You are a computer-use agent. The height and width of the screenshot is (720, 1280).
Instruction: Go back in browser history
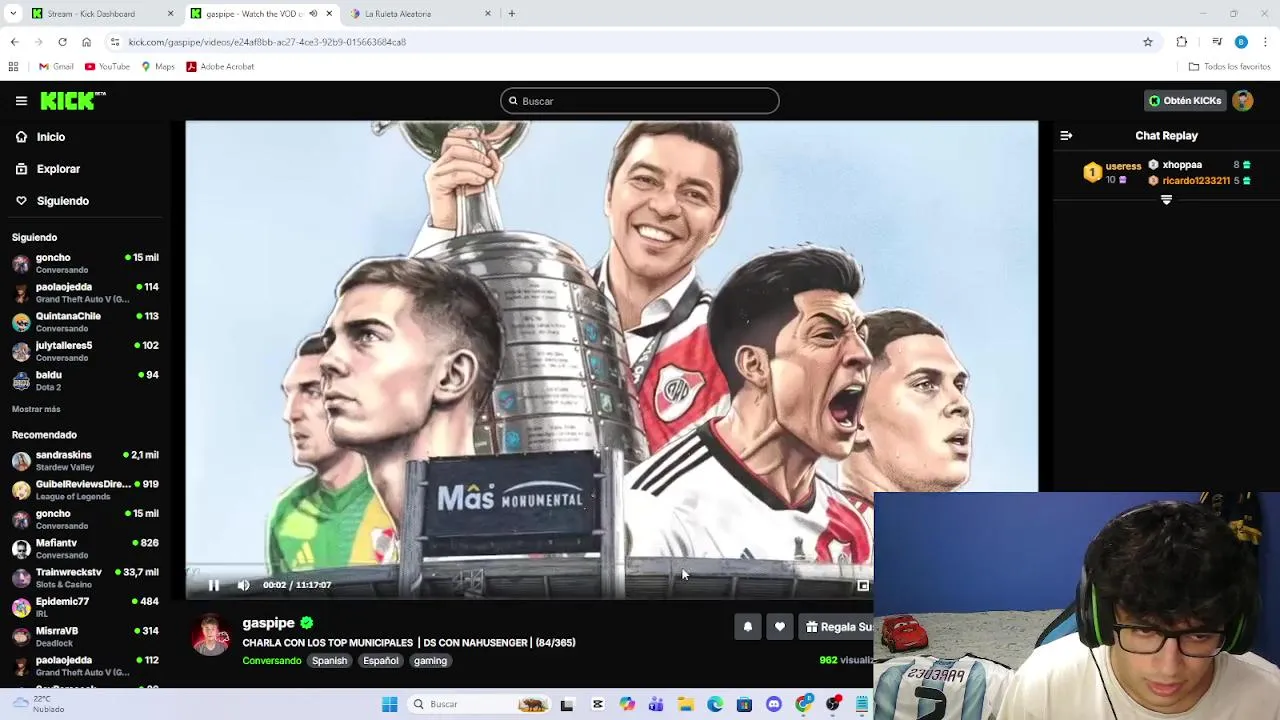14,42
